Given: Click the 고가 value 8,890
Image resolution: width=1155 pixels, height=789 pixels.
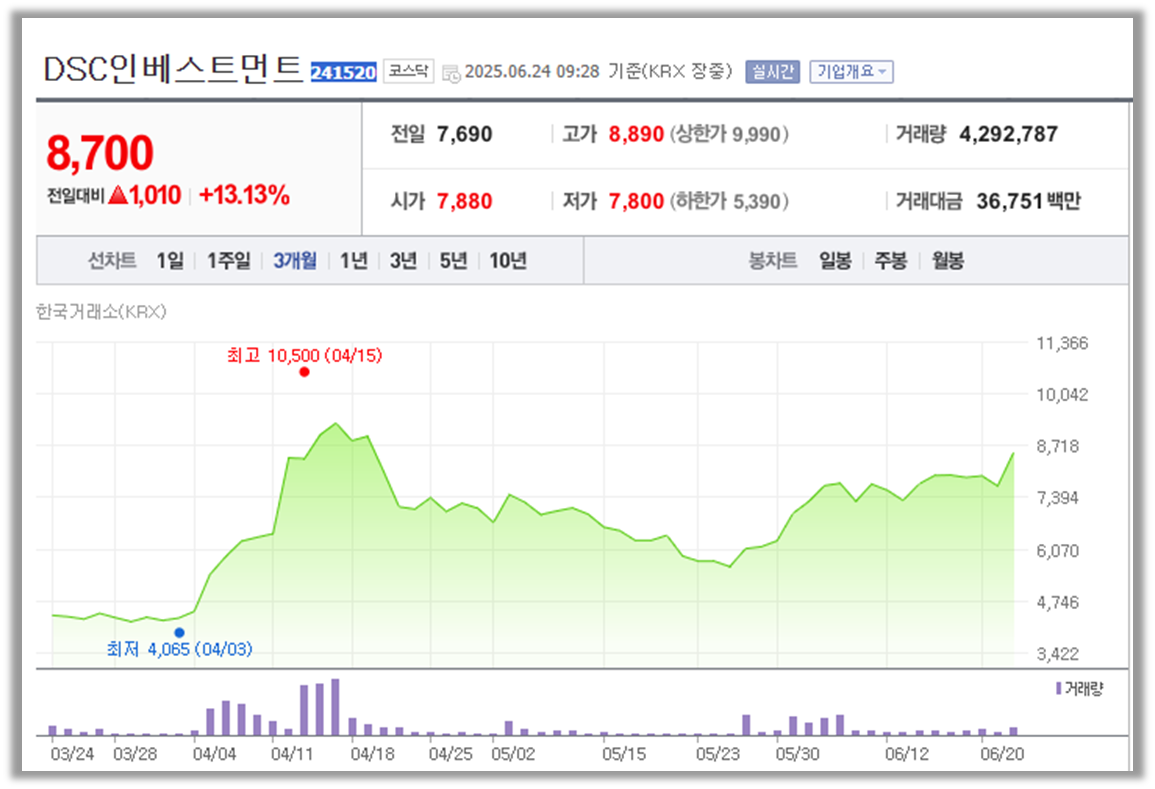Looking at the screenshot, I should 636,135.
